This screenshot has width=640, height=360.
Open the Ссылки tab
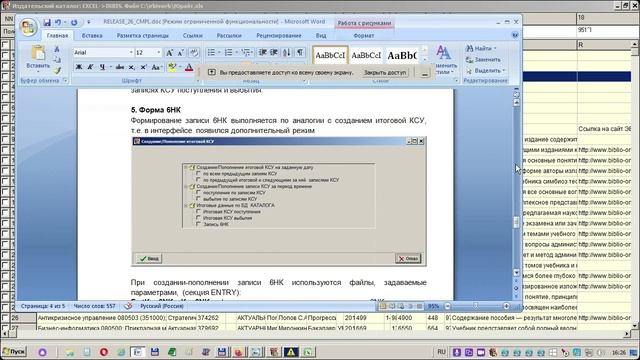pyautogui.click(x=193, y=36)
